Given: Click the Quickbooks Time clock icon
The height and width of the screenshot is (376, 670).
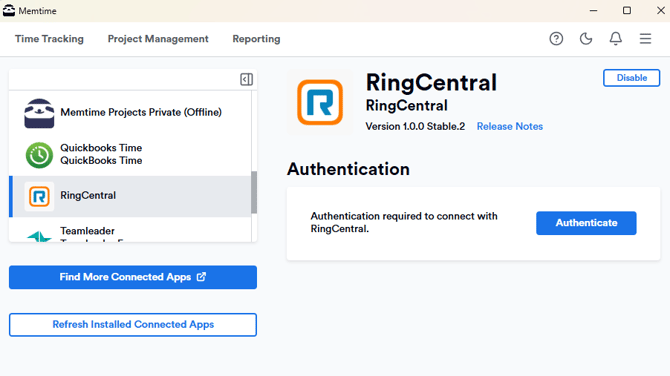Looking at the screenshot, I should tap(39, 155).
